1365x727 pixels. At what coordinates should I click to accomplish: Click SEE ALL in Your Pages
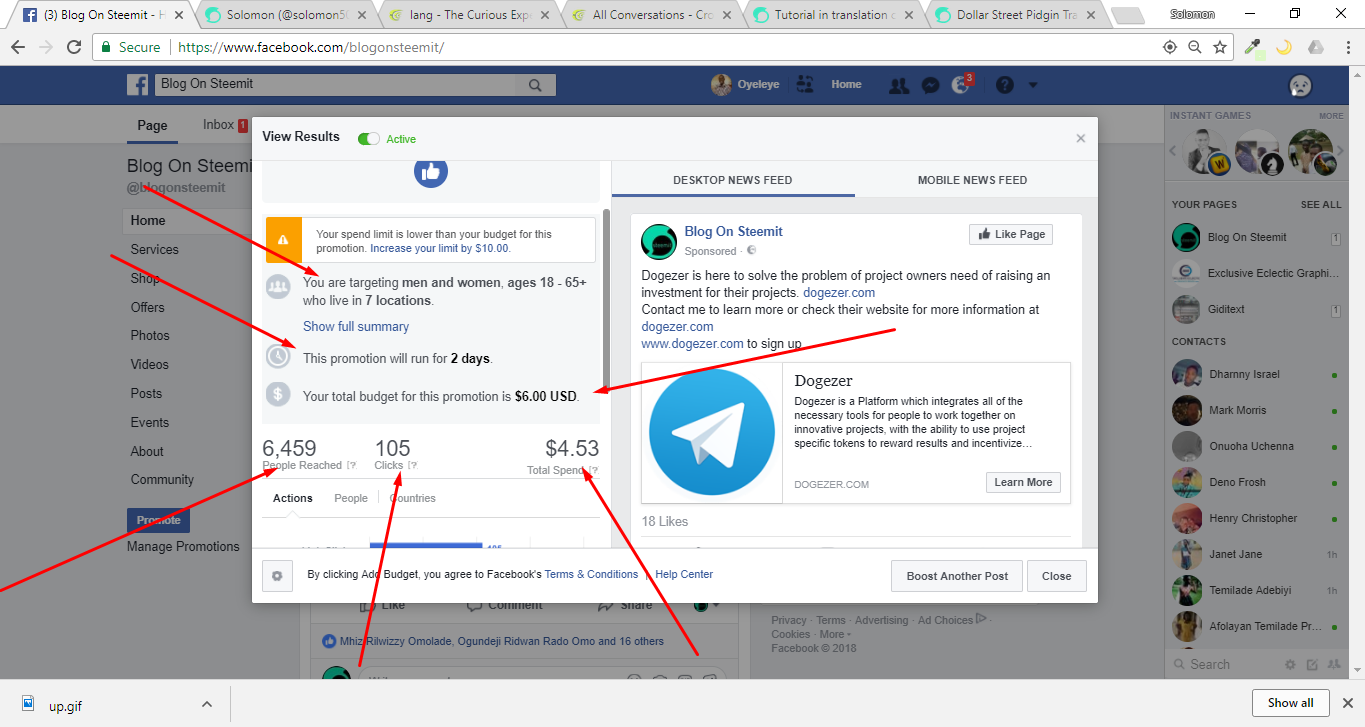[x=1321, y=204]
